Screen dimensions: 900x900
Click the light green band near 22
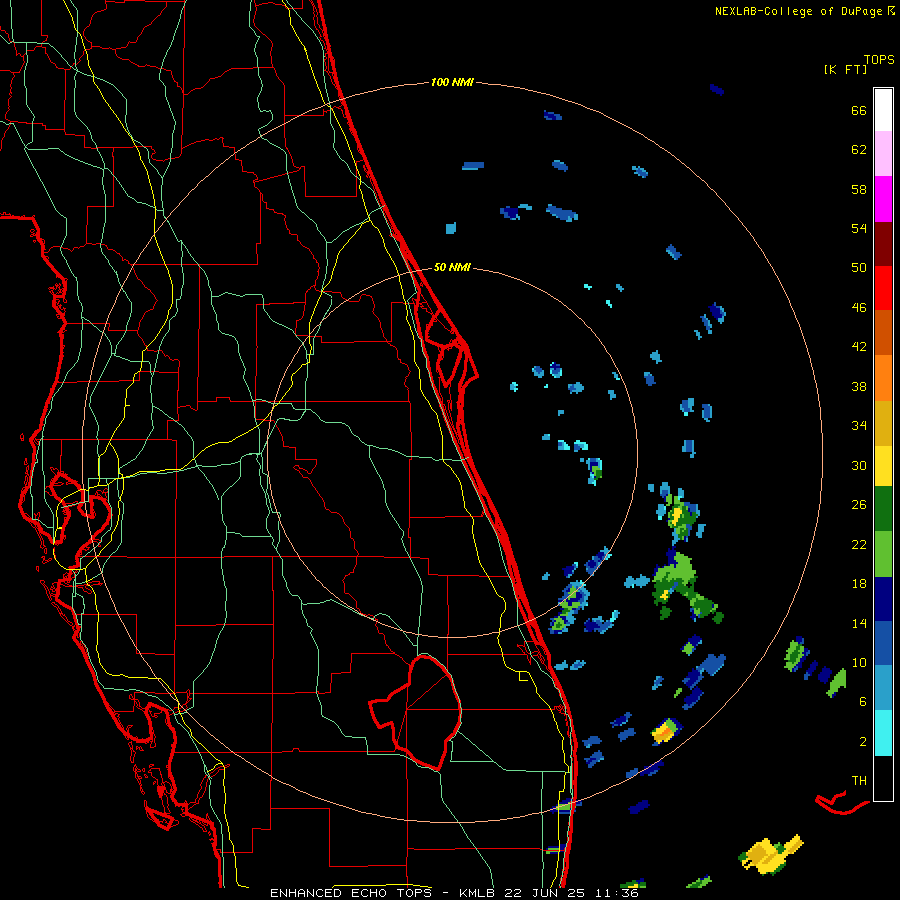[x=883, y=554]
